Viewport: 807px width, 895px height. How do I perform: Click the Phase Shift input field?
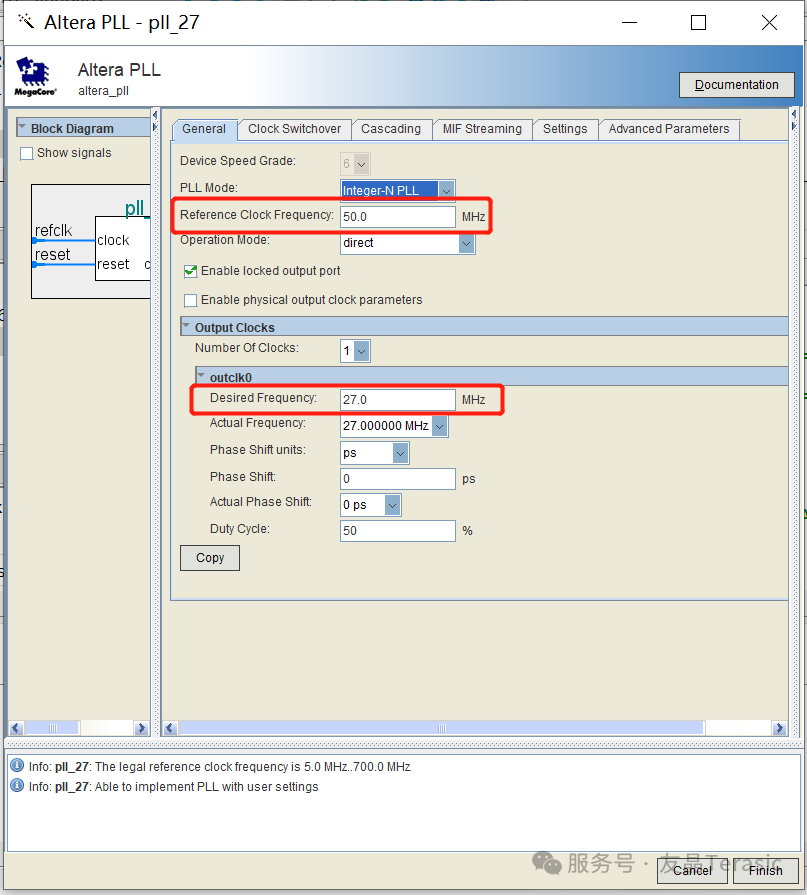point(398,479)
